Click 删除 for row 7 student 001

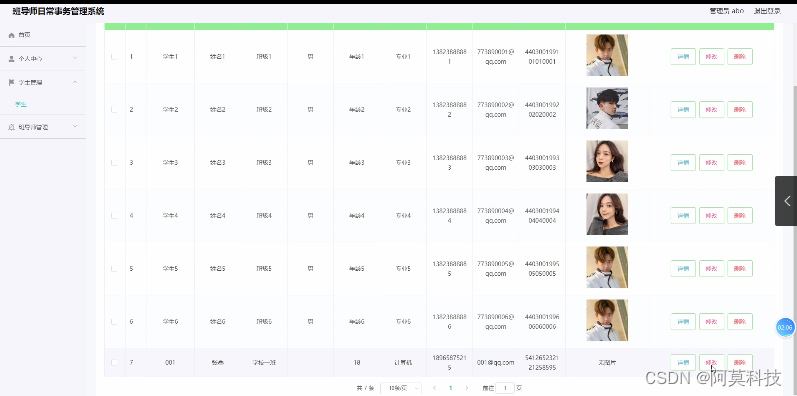tap(740, 362)
